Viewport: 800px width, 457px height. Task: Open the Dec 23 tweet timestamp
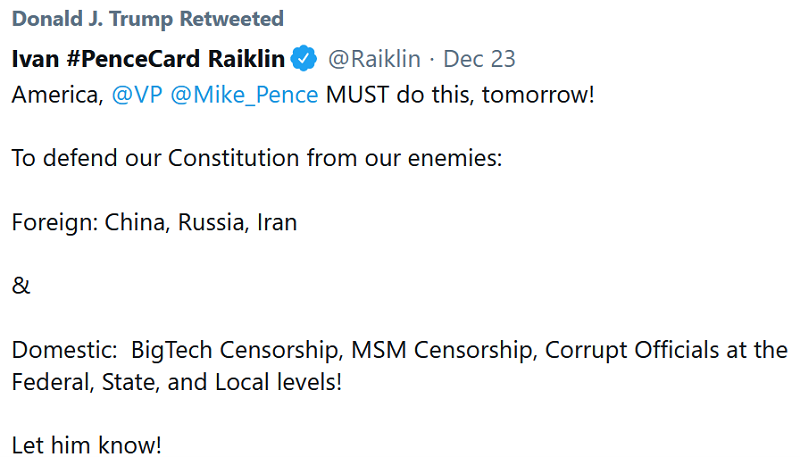pyautogui.click(x=479, y=59)
